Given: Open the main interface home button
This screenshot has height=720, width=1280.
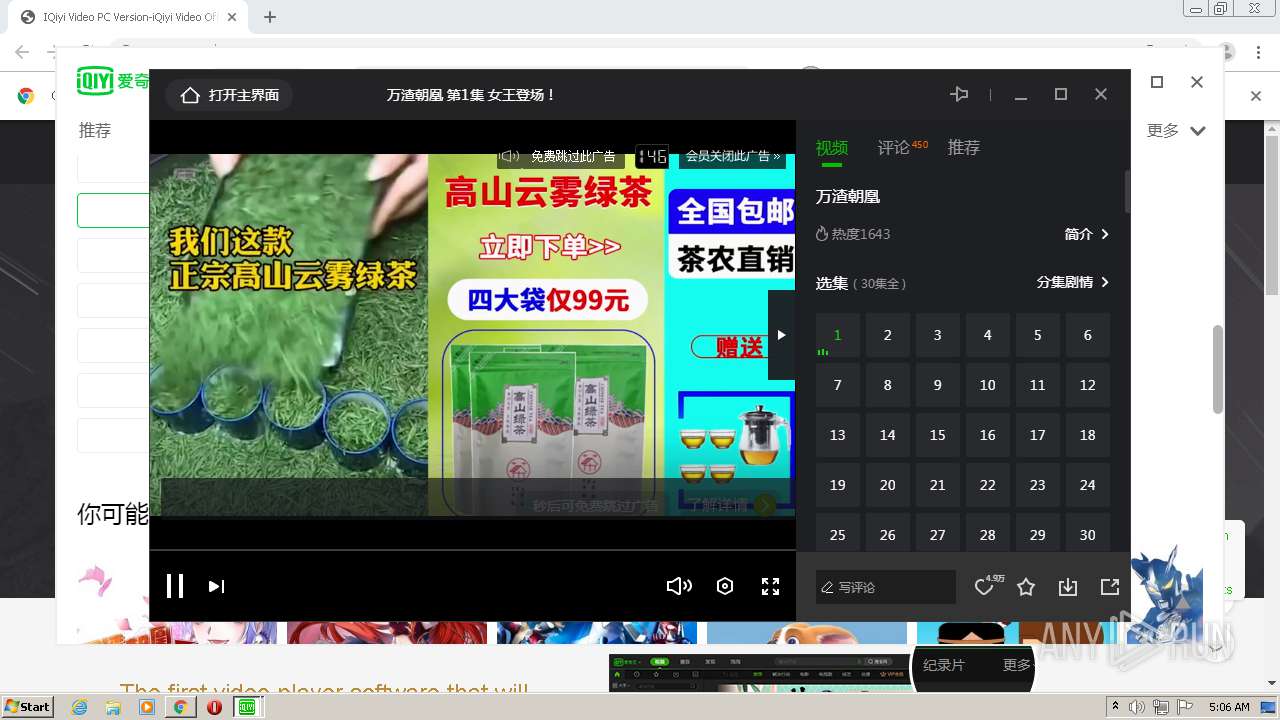Looking at the screenshot, I should (229, 95).
